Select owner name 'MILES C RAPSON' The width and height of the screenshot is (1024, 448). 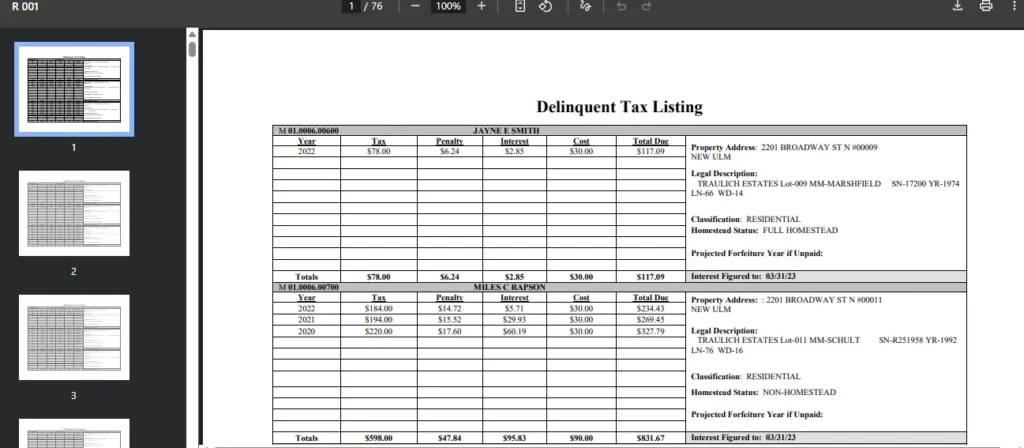[x=509, y=287]
